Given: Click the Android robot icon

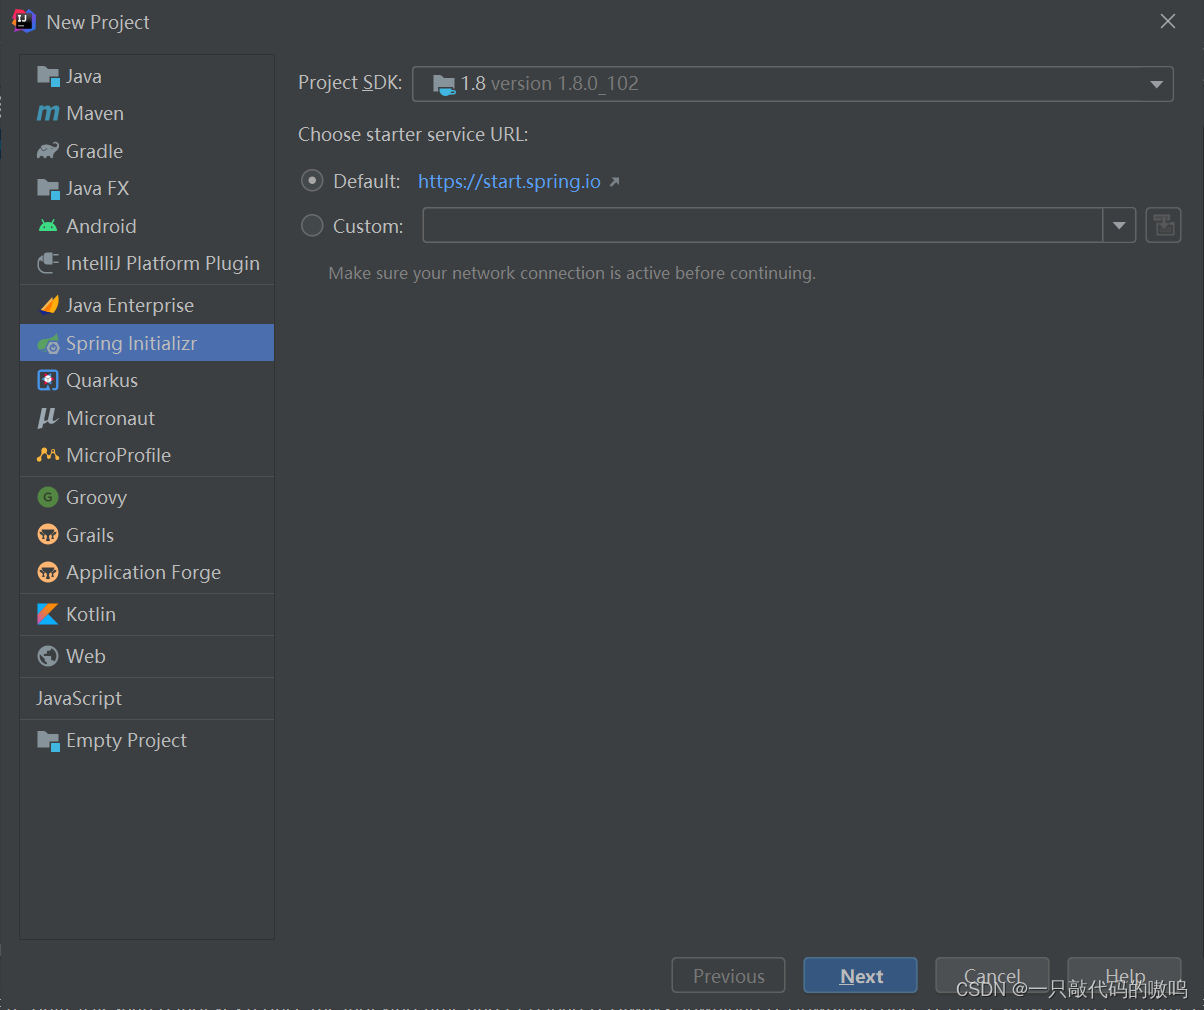Looking at the screenshot, I should [48, 226].
